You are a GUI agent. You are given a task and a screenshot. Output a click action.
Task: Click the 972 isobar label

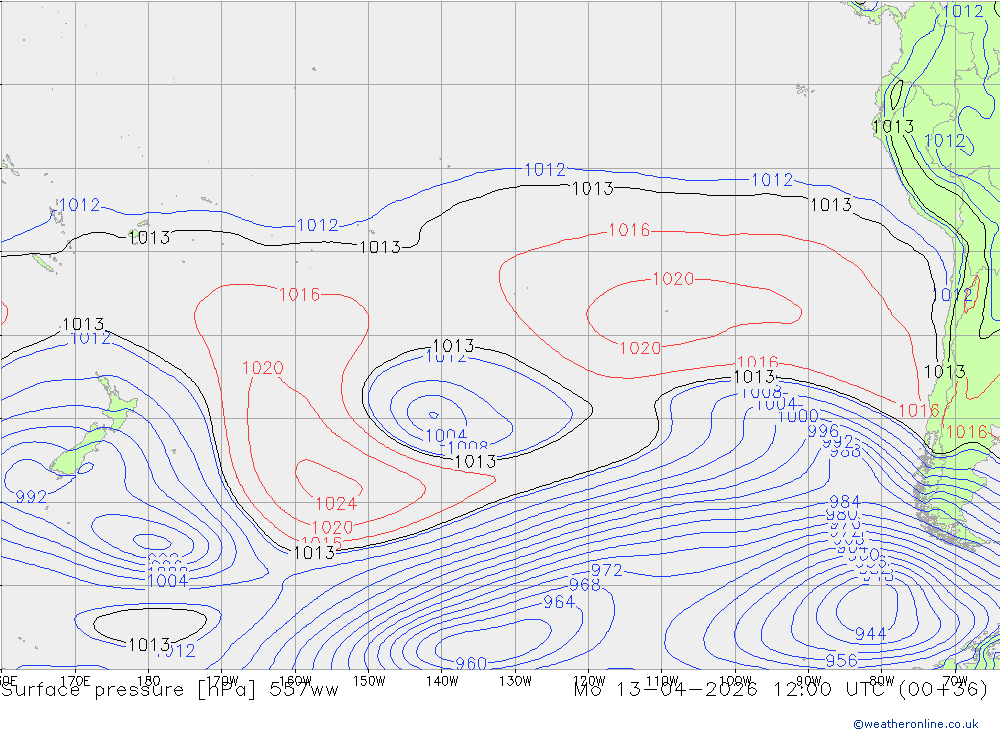(607, 570)
